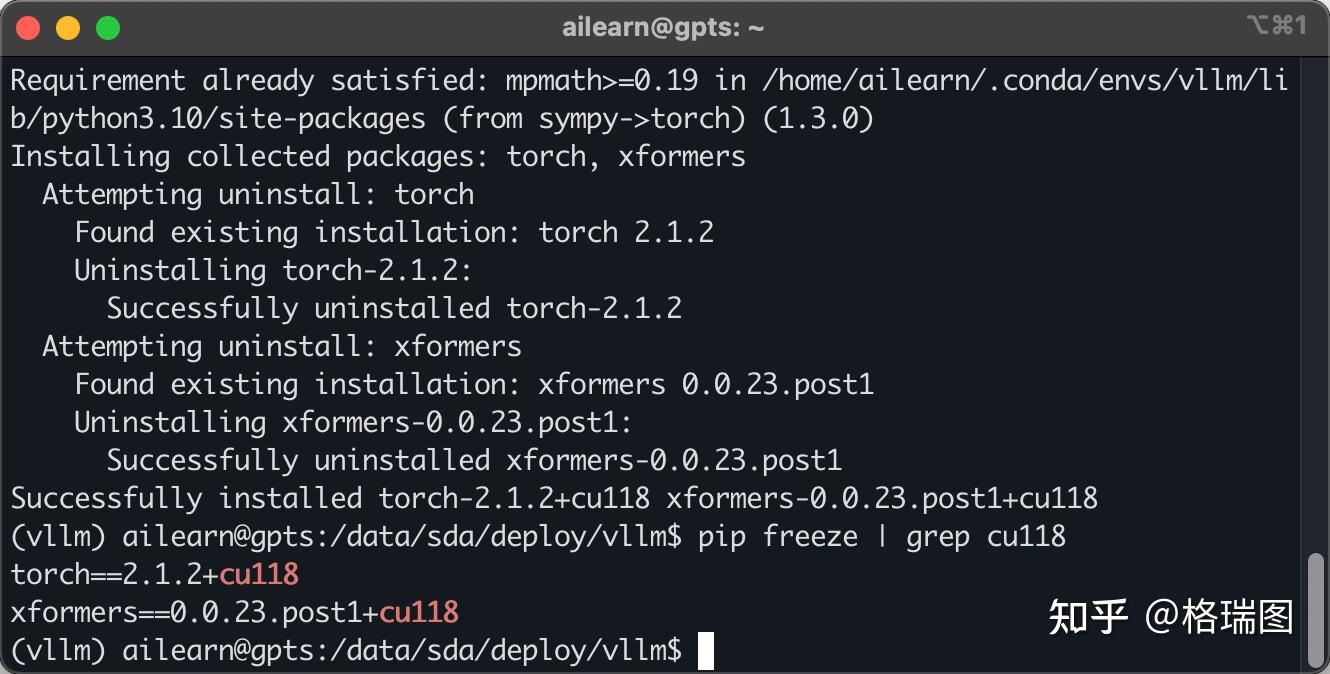Click the terminal scrollbar thumb
1330x674 pixels.
(1316, 608)
